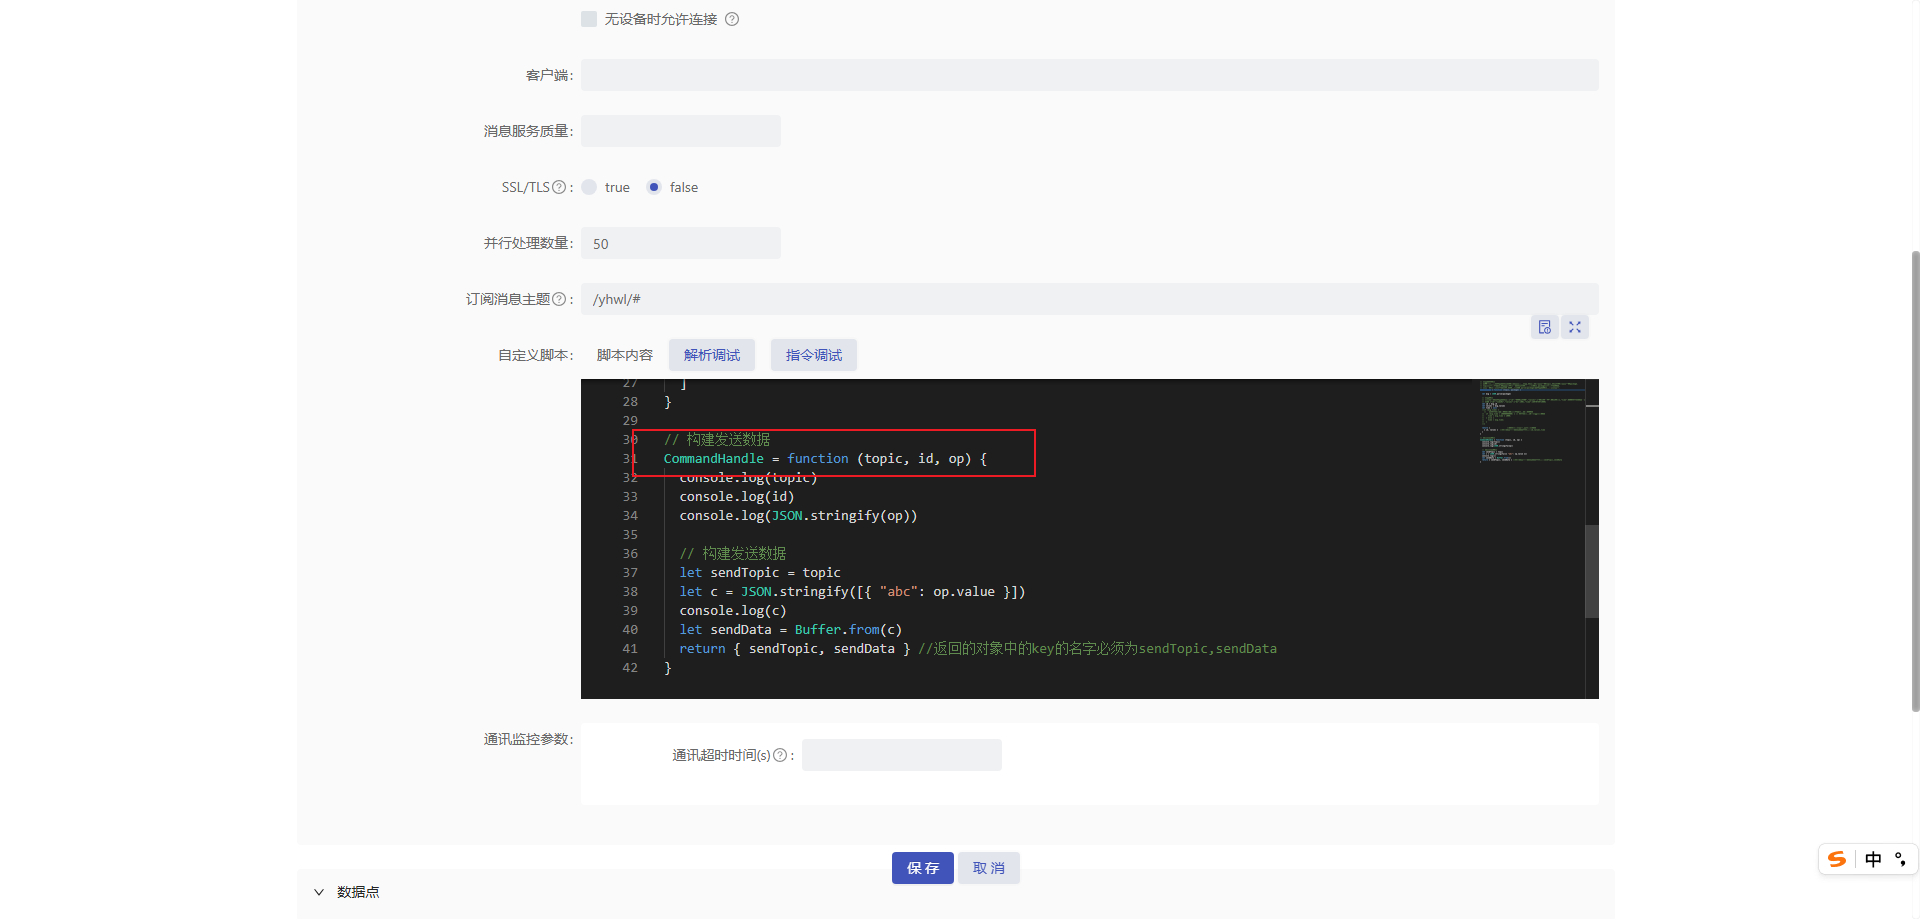
Task: Click the line 'let c = JSON.stringify' statement
Action: click(x=852, y=592)
